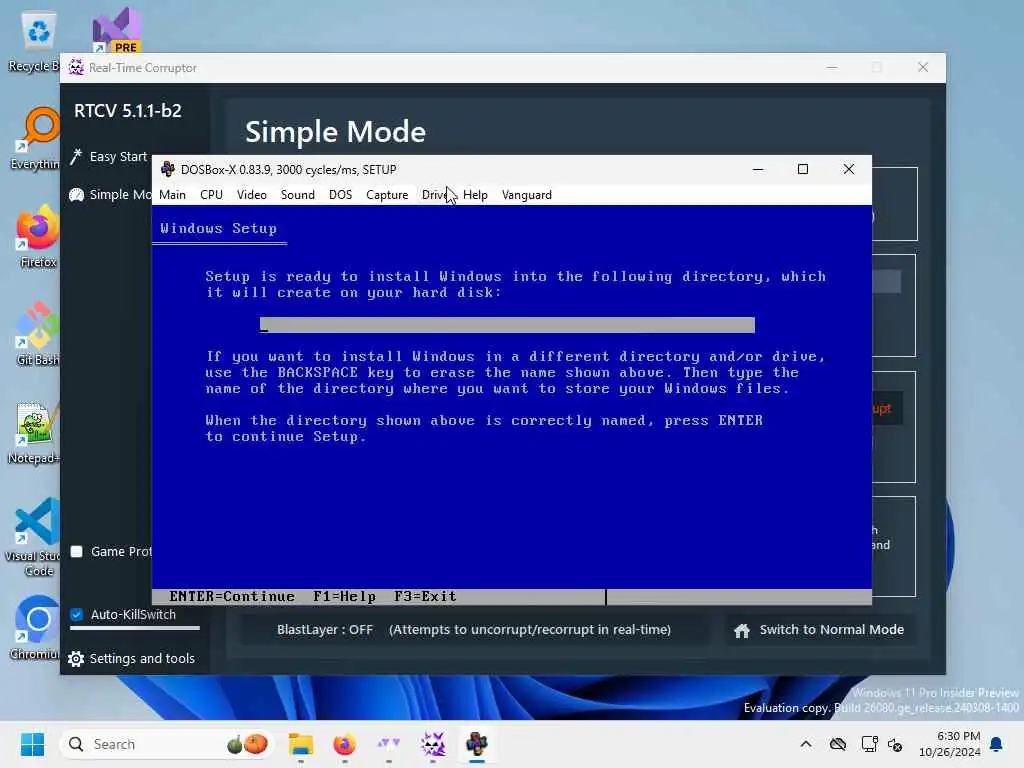This screenshot has width=1024, height=768.
Task: Open the Git Bash desktop shortcut
Action: coord(38,334)
